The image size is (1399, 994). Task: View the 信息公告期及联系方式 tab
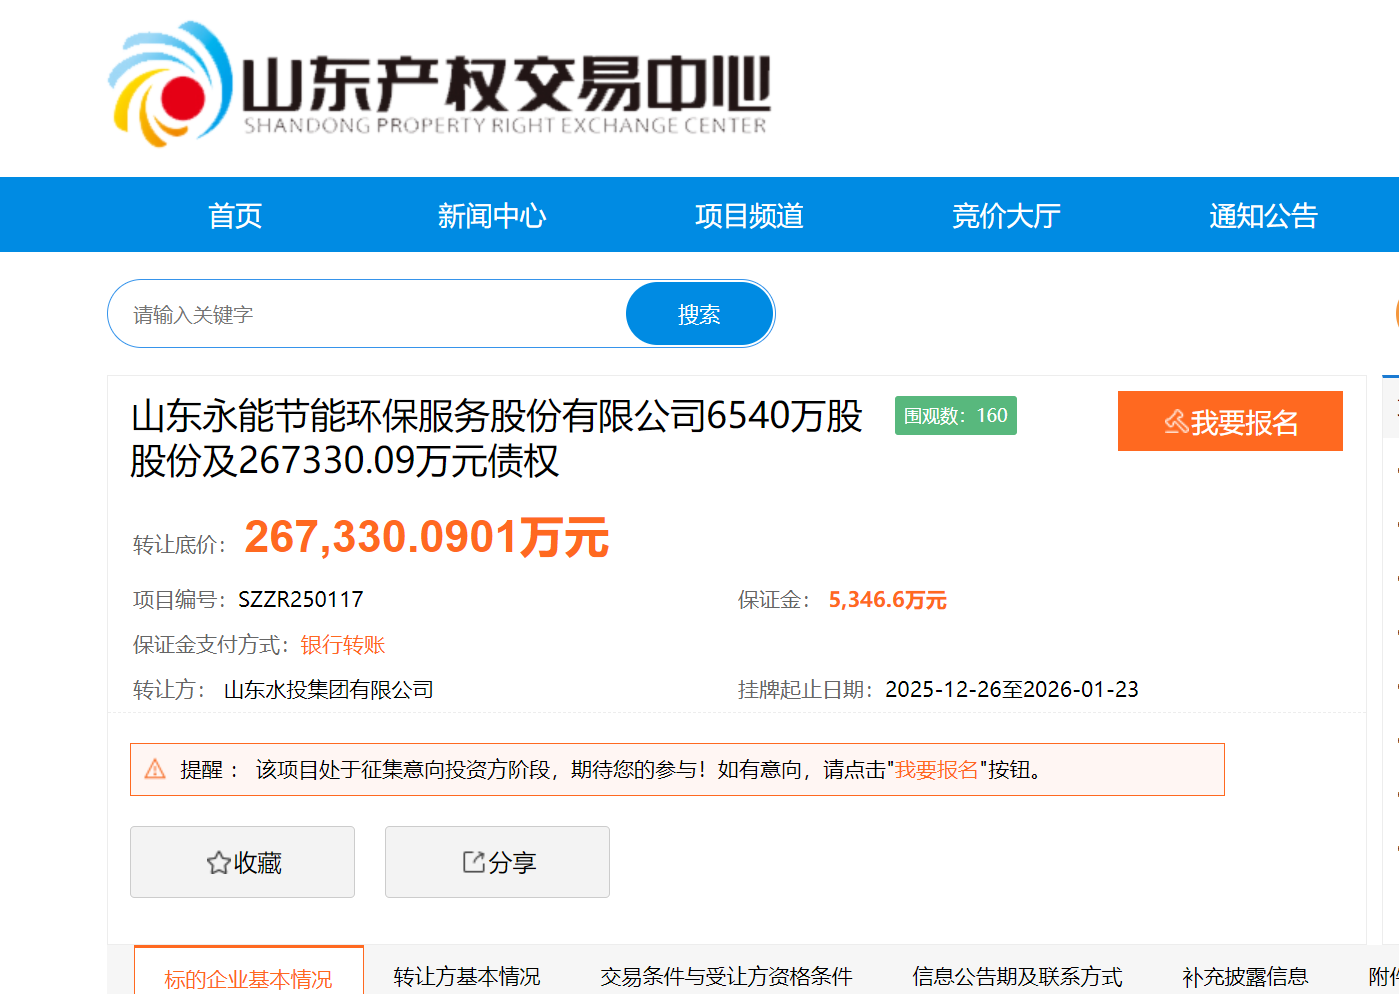1017,976
